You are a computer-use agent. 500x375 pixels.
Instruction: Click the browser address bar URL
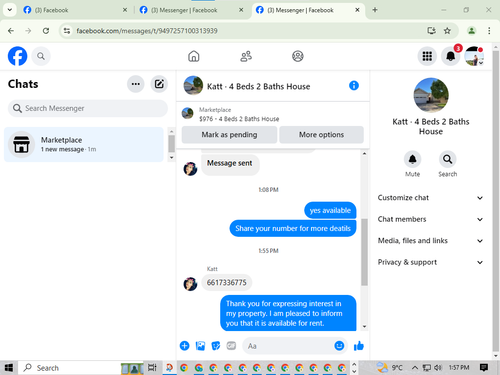tap(147, 31)
